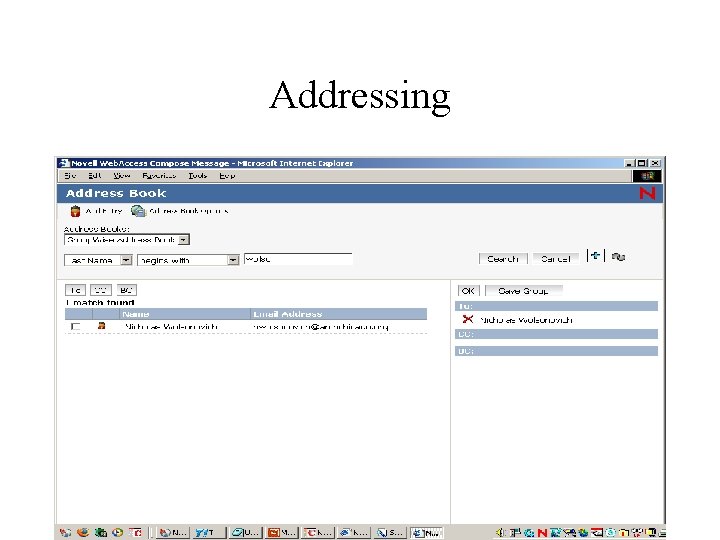Open Address Book Options icon
Viewport: 720px width, 540px height.
click(138, 211)
